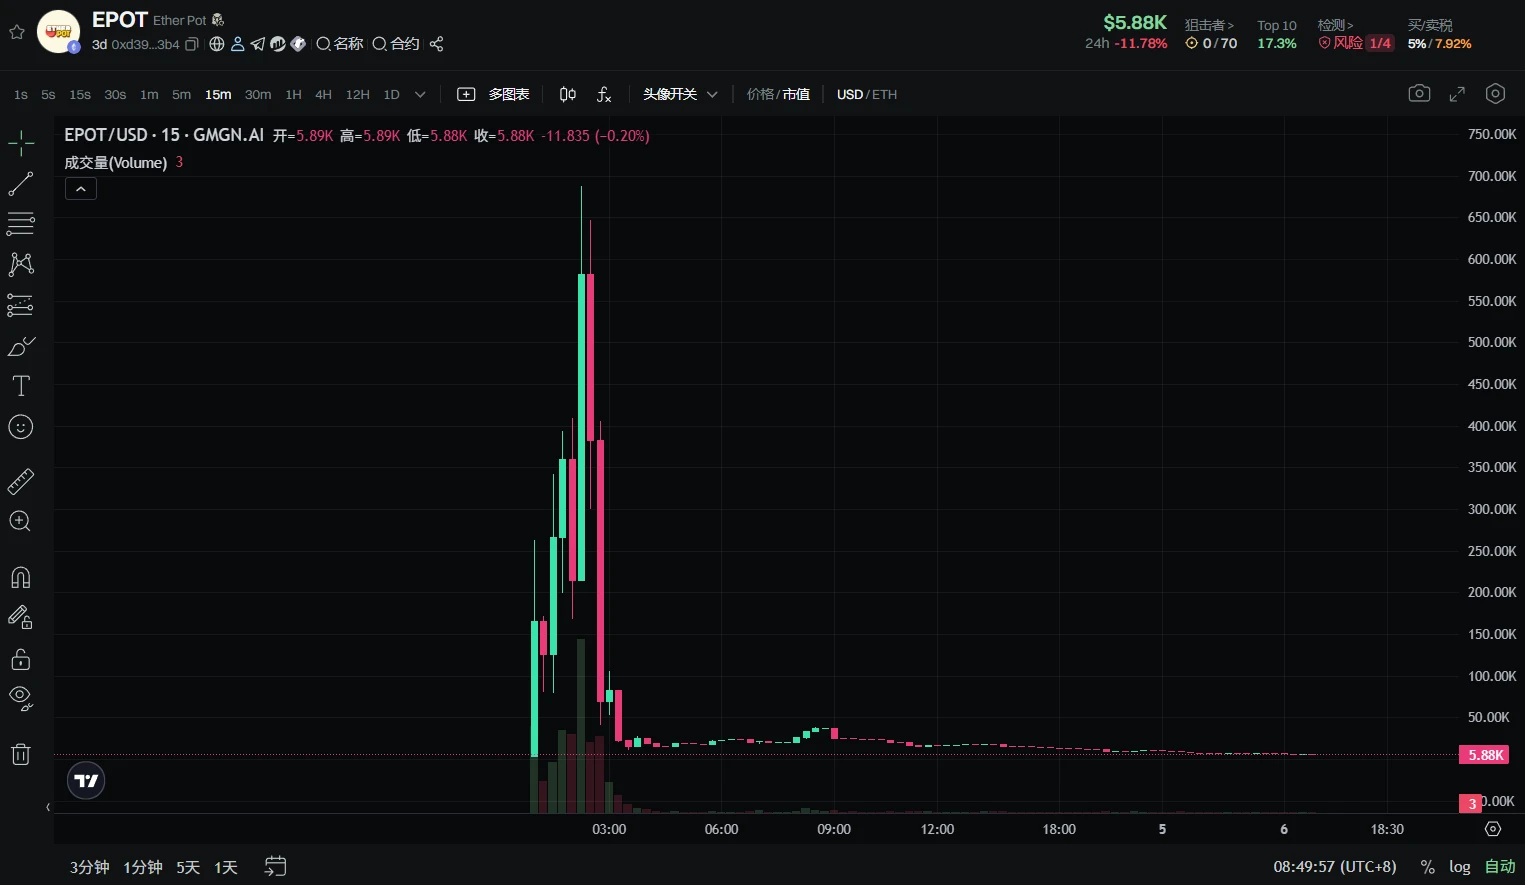Toggle magnet mode
Screen dimensions: 1525x885
pos(21,577)
